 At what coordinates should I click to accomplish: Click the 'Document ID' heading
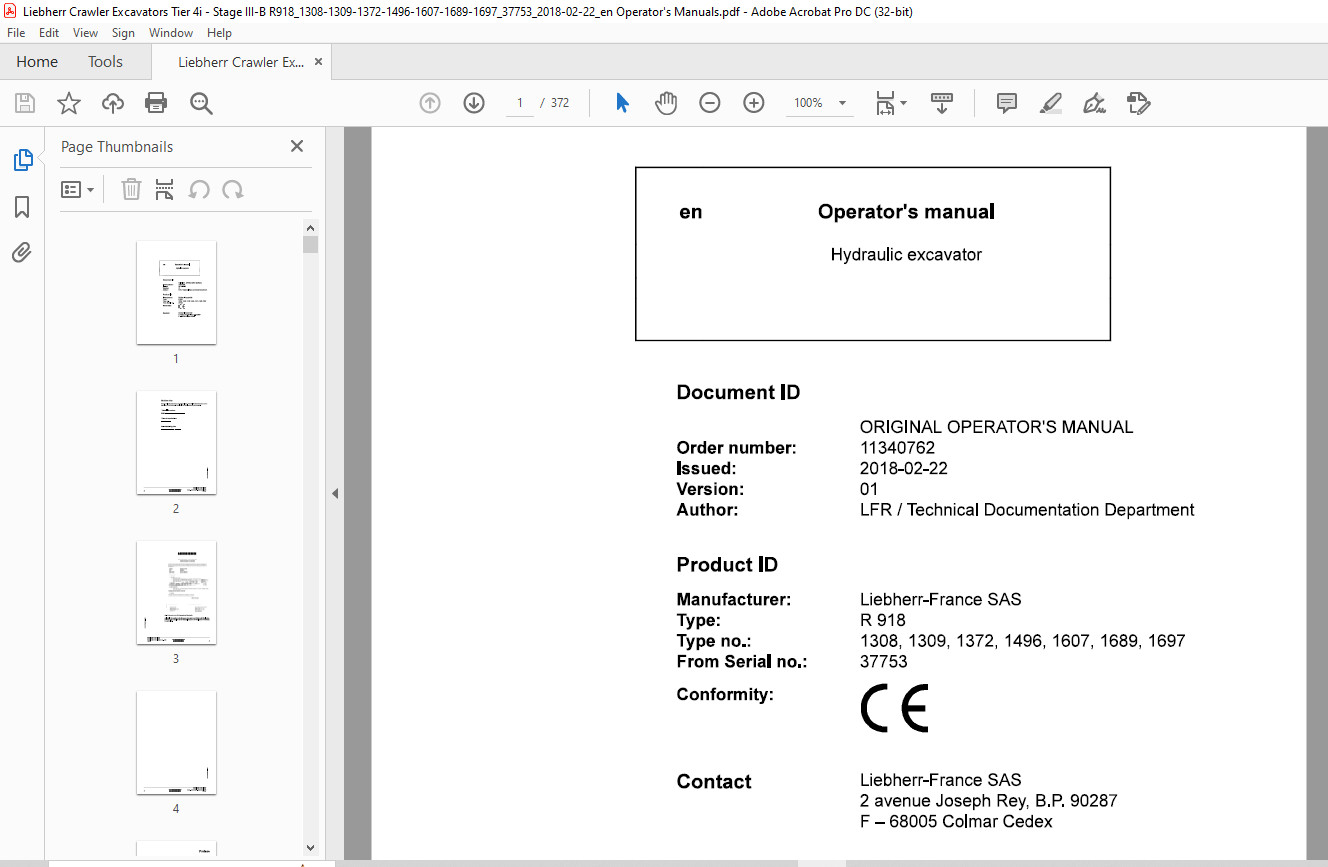click(x=738, y=392)
